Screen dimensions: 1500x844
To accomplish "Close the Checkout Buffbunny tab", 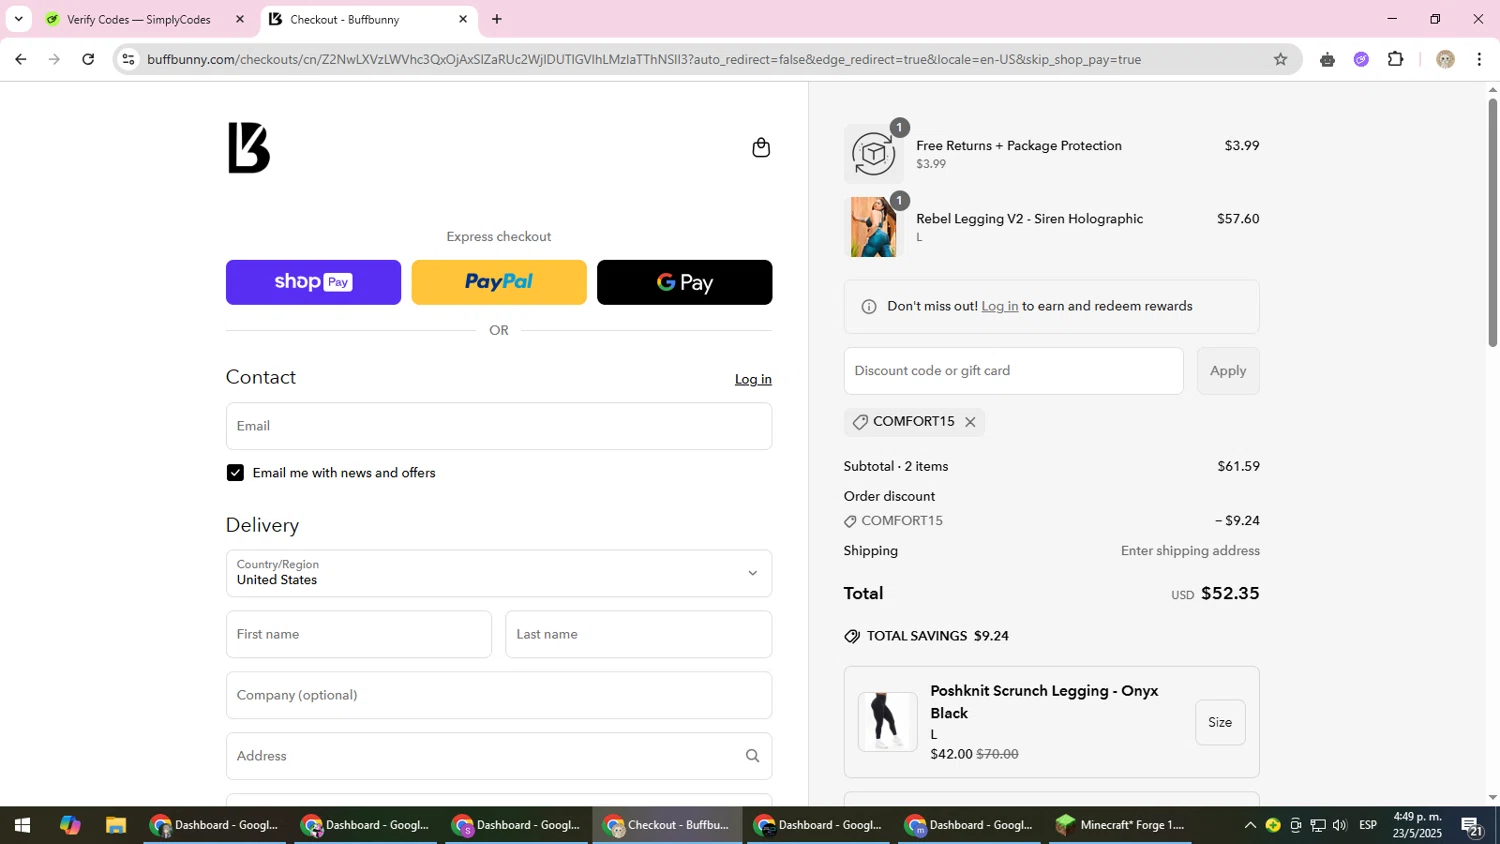I will 463,19.
